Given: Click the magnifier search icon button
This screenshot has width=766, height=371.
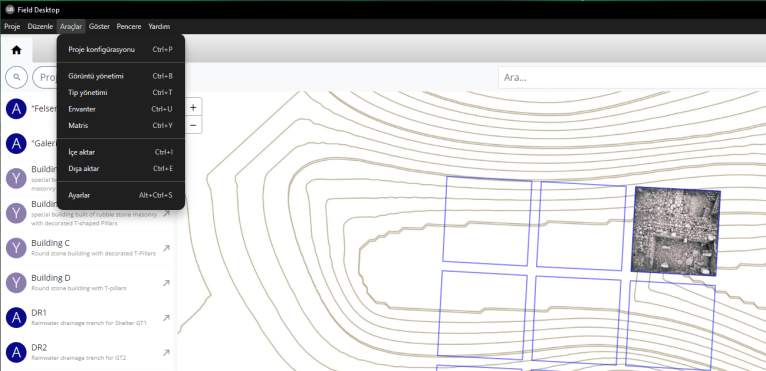Looking at the screenshot, I should click(17, 77).
